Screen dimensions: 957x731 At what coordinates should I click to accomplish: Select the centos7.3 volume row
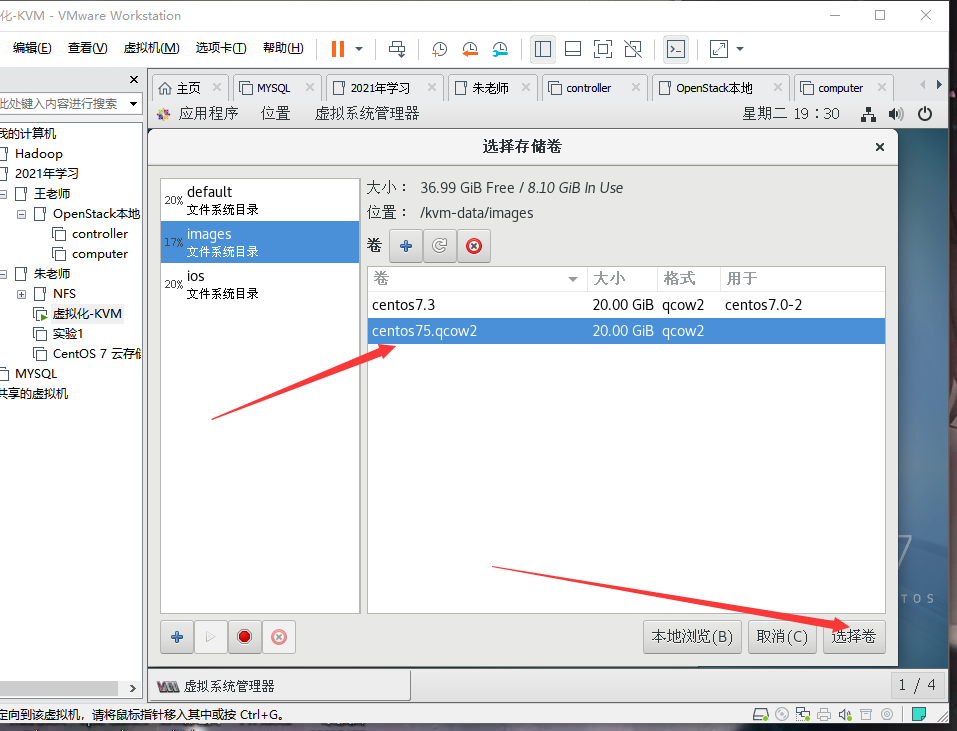click(626, 305)
